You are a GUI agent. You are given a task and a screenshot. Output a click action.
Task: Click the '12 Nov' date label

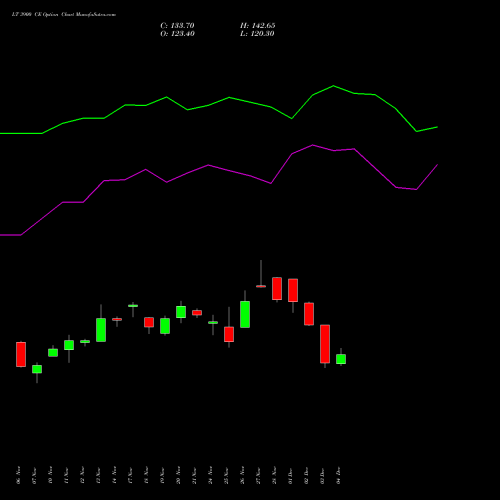click(82, 475)
